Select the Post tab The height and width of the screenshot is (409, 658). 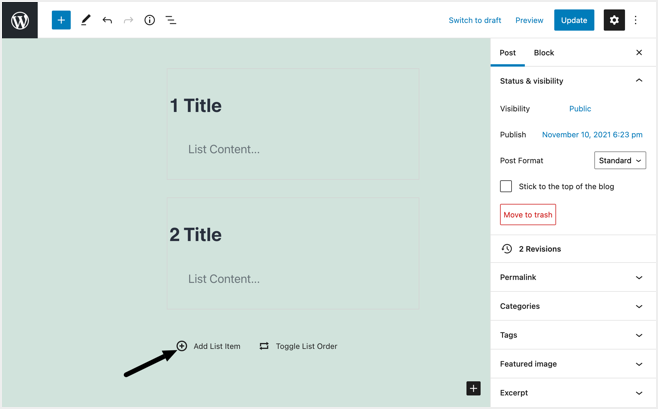(x=508, y=53)
